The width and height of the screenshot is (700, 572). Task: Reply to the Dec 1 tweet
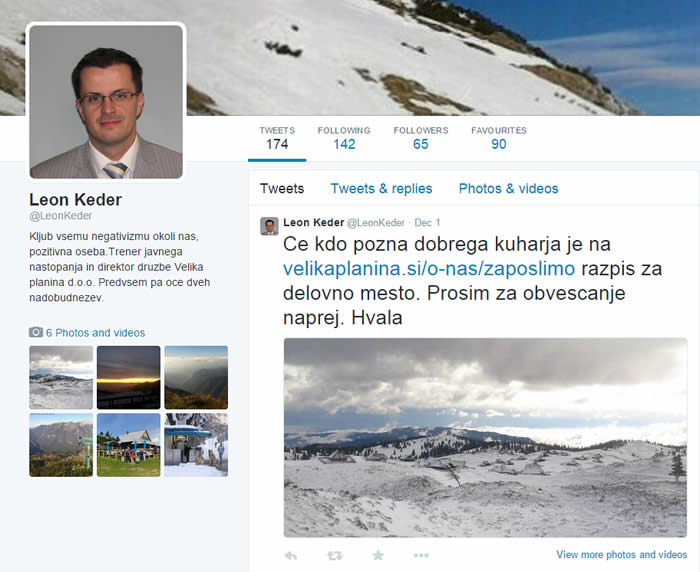click(x=291, y=555)
